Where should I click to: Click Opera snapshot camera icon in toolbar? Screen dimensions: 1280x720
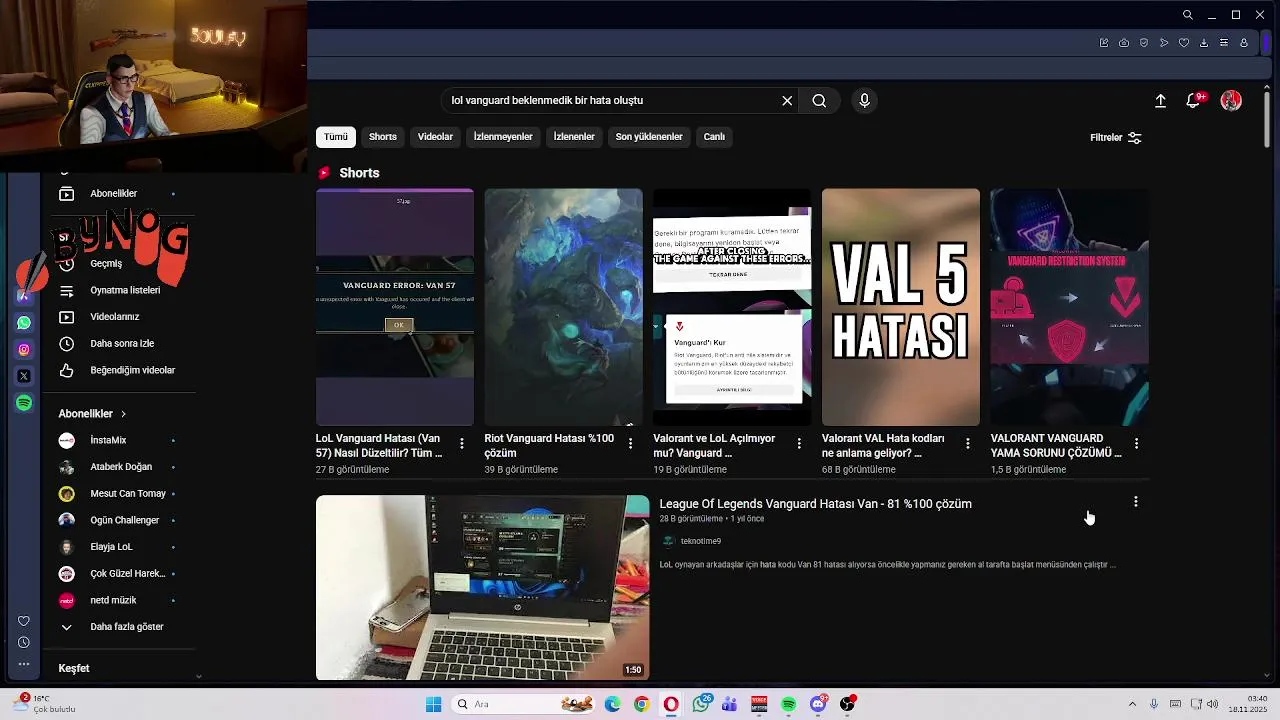1124,43
